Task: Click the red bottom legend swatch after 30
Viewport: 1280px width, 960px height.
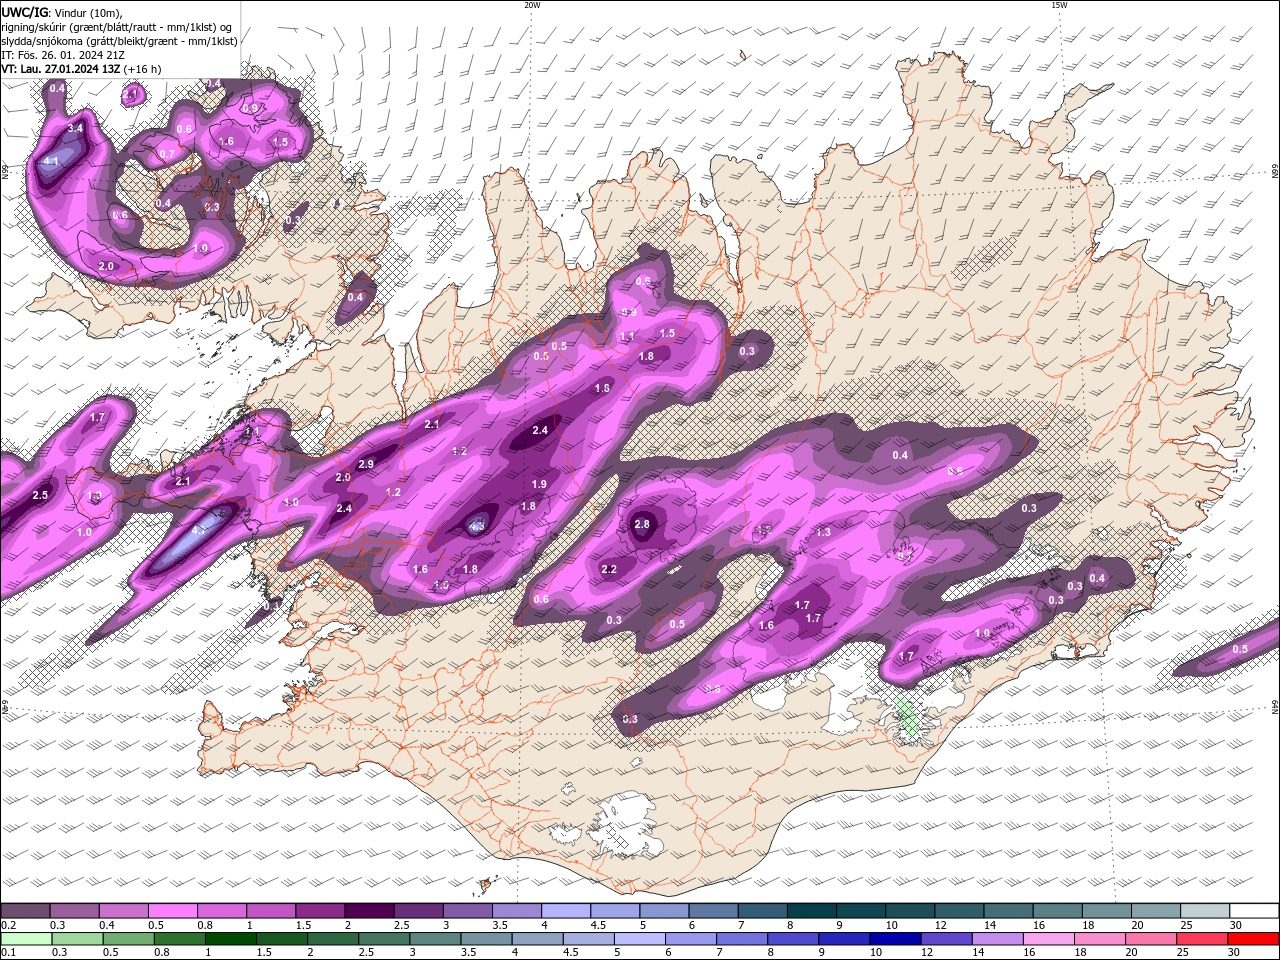Action: pyautogui.click(x=1253, y=939)
